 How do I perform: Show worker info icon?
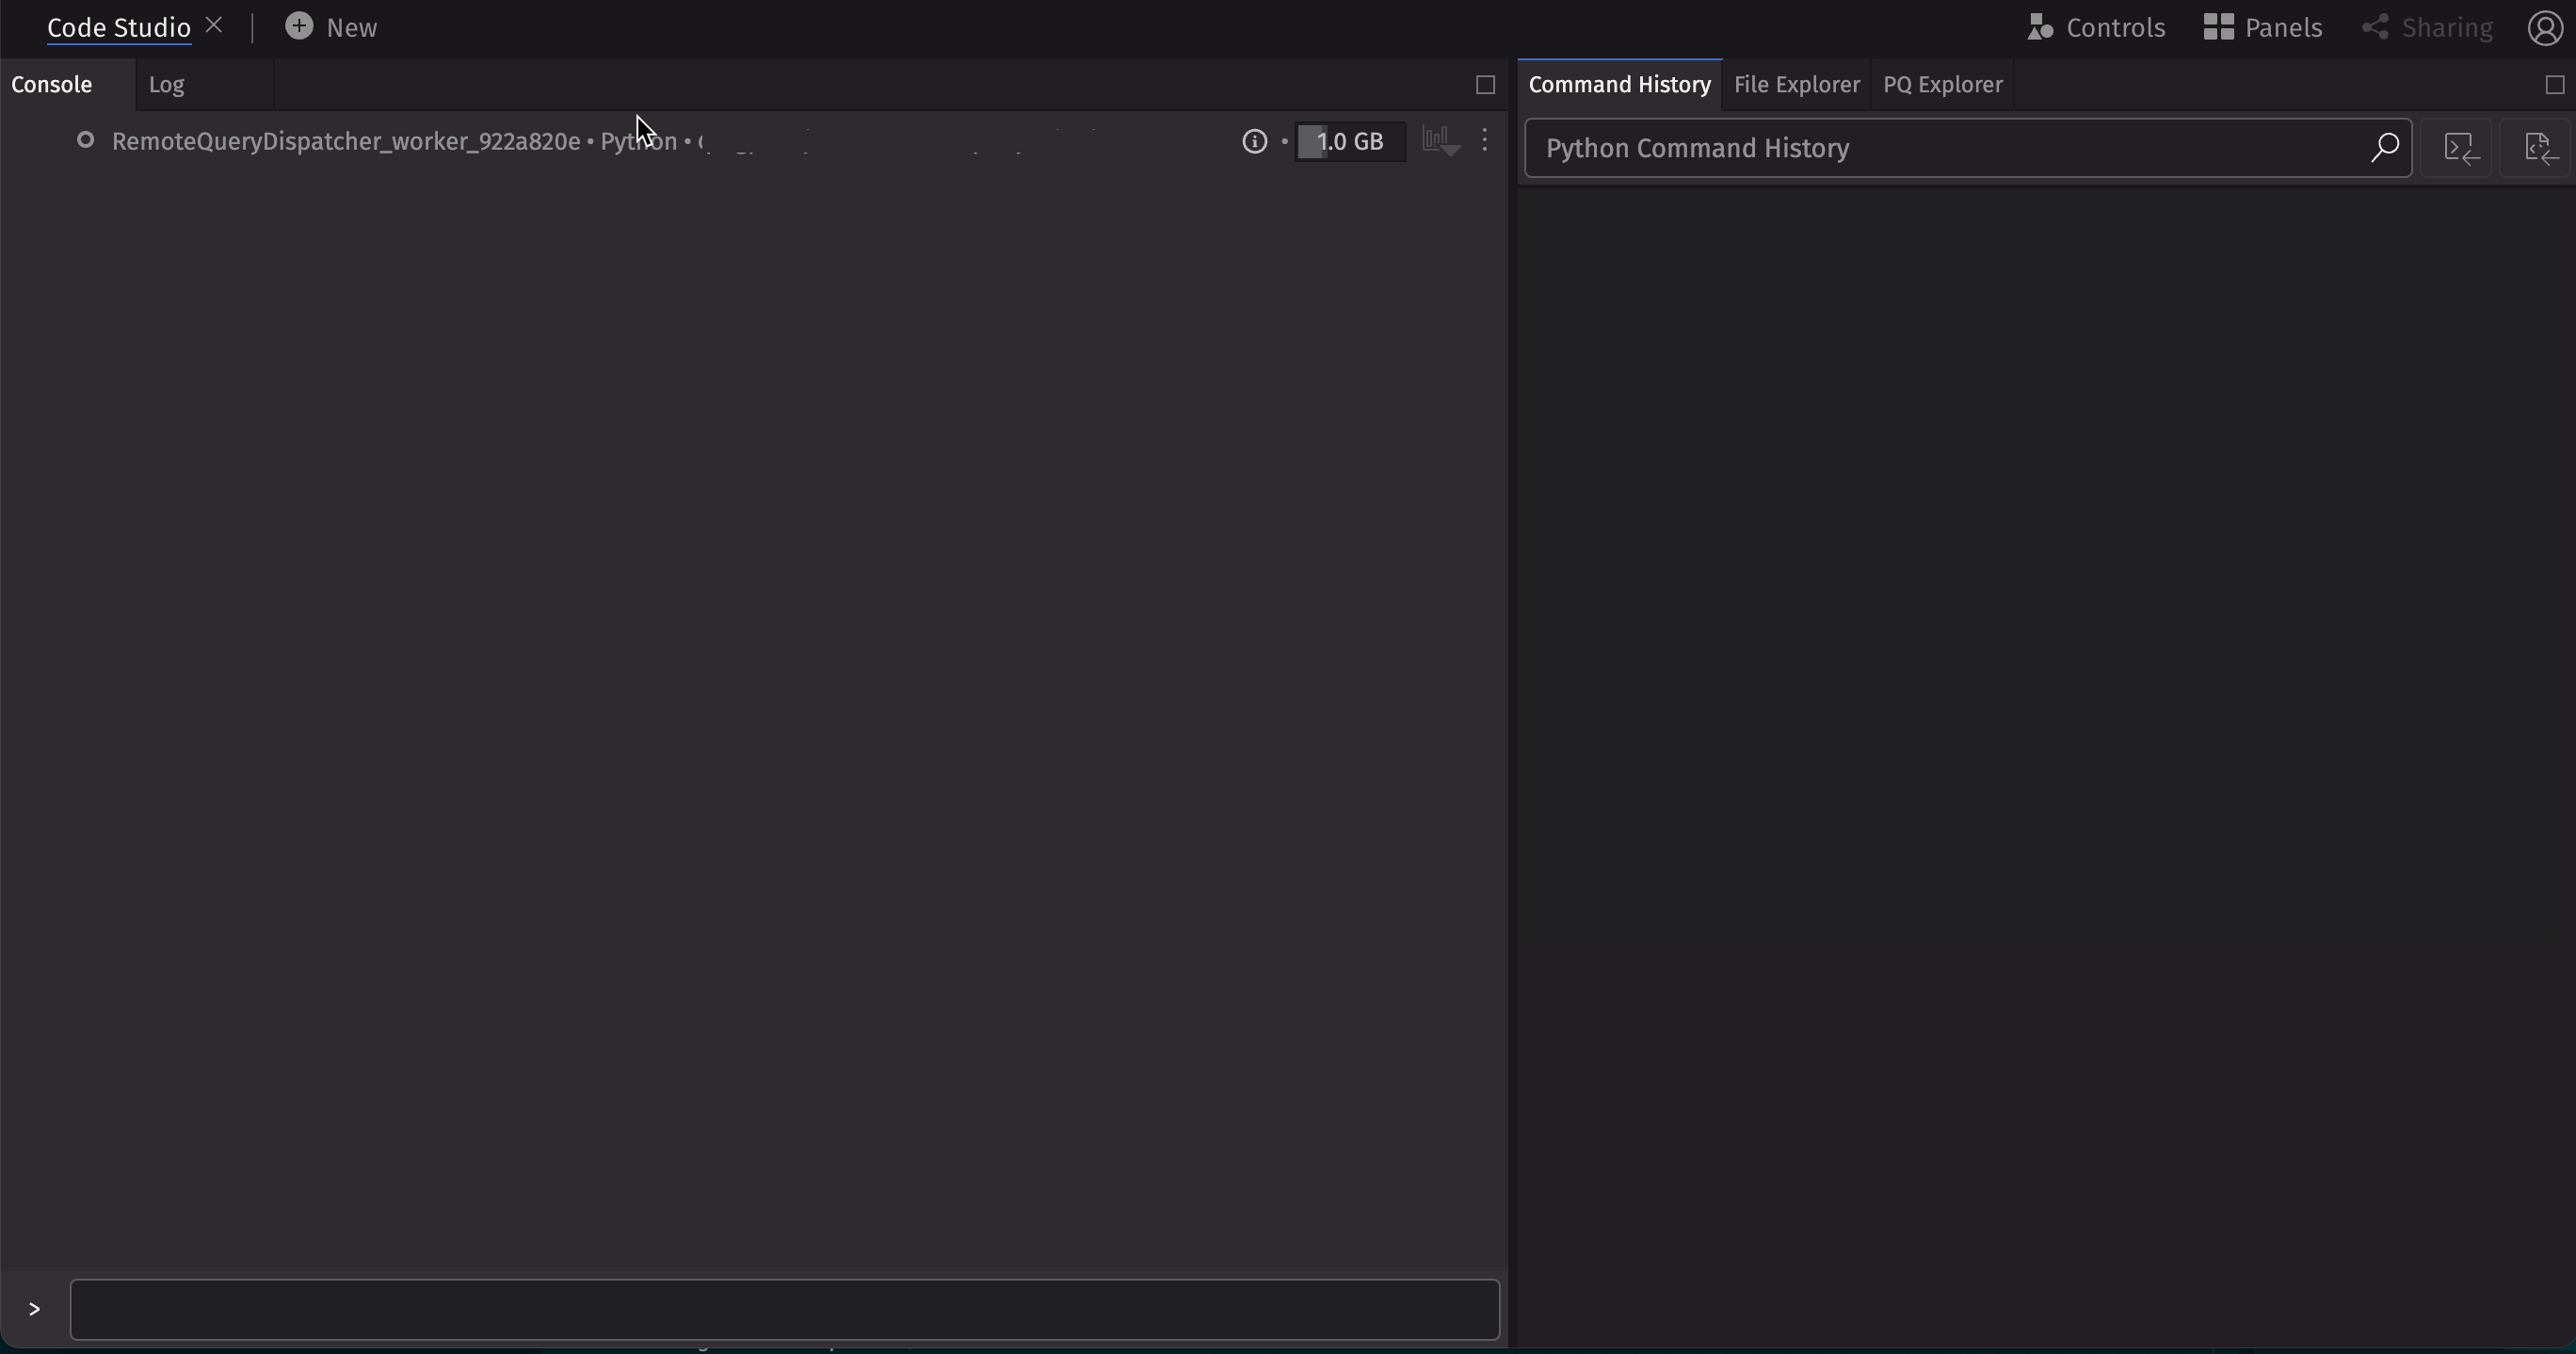click(x=1254, y=141)
